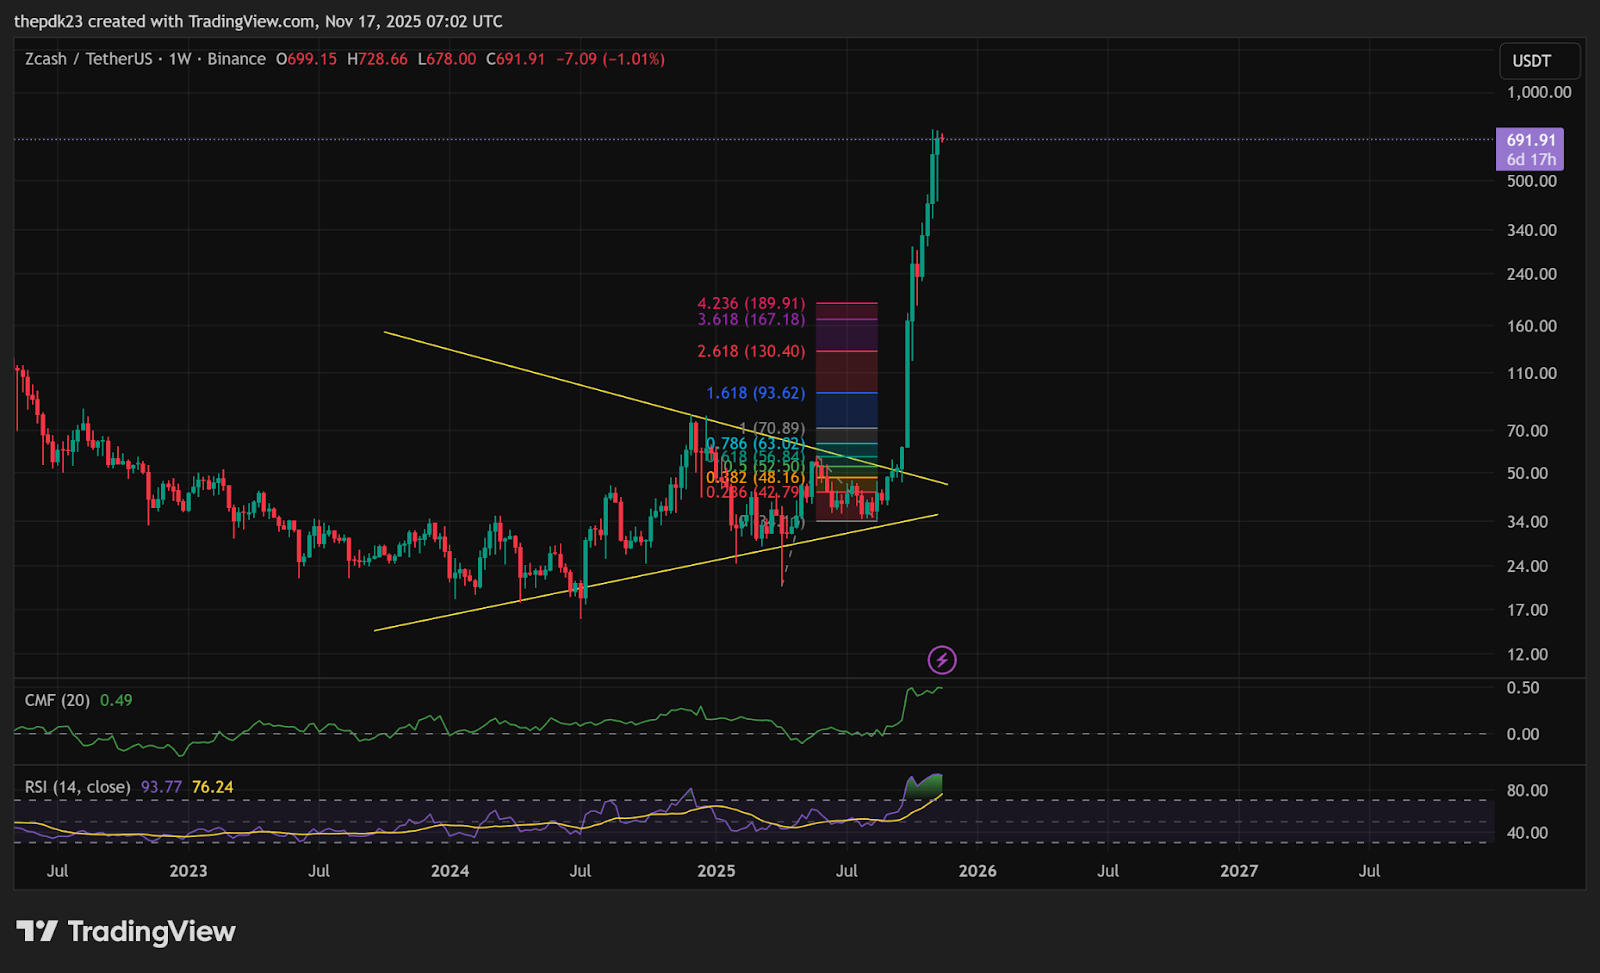Click the TradingView logo at the bottom left
1600x973 pixels.
[x=126, y=932]
